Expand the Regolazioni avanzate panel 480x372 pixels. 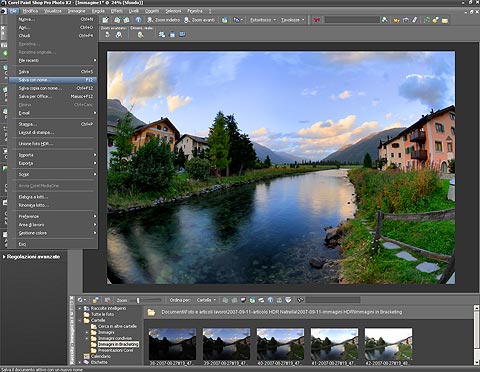[4, 257]
